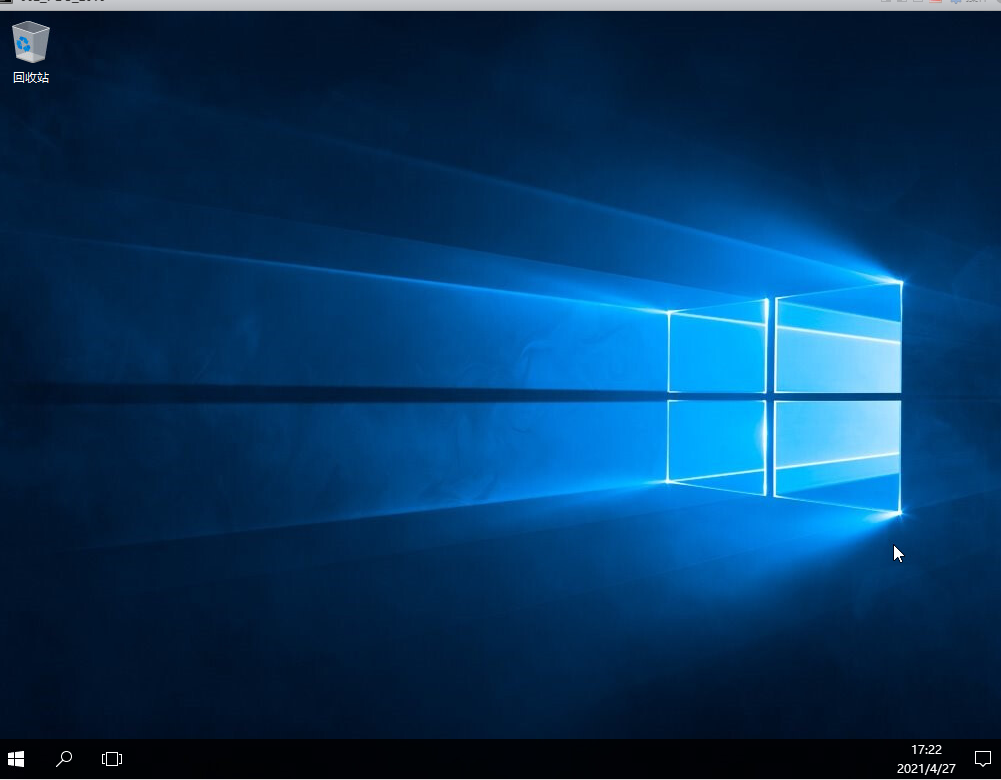Click the date 2021/4/27 on the taskbar

[926, 767]
